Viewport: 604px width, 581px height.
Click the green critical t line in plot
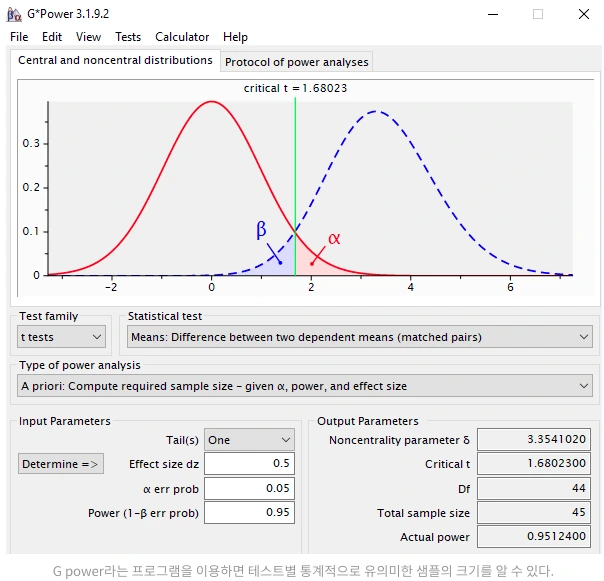pos(295,185)
